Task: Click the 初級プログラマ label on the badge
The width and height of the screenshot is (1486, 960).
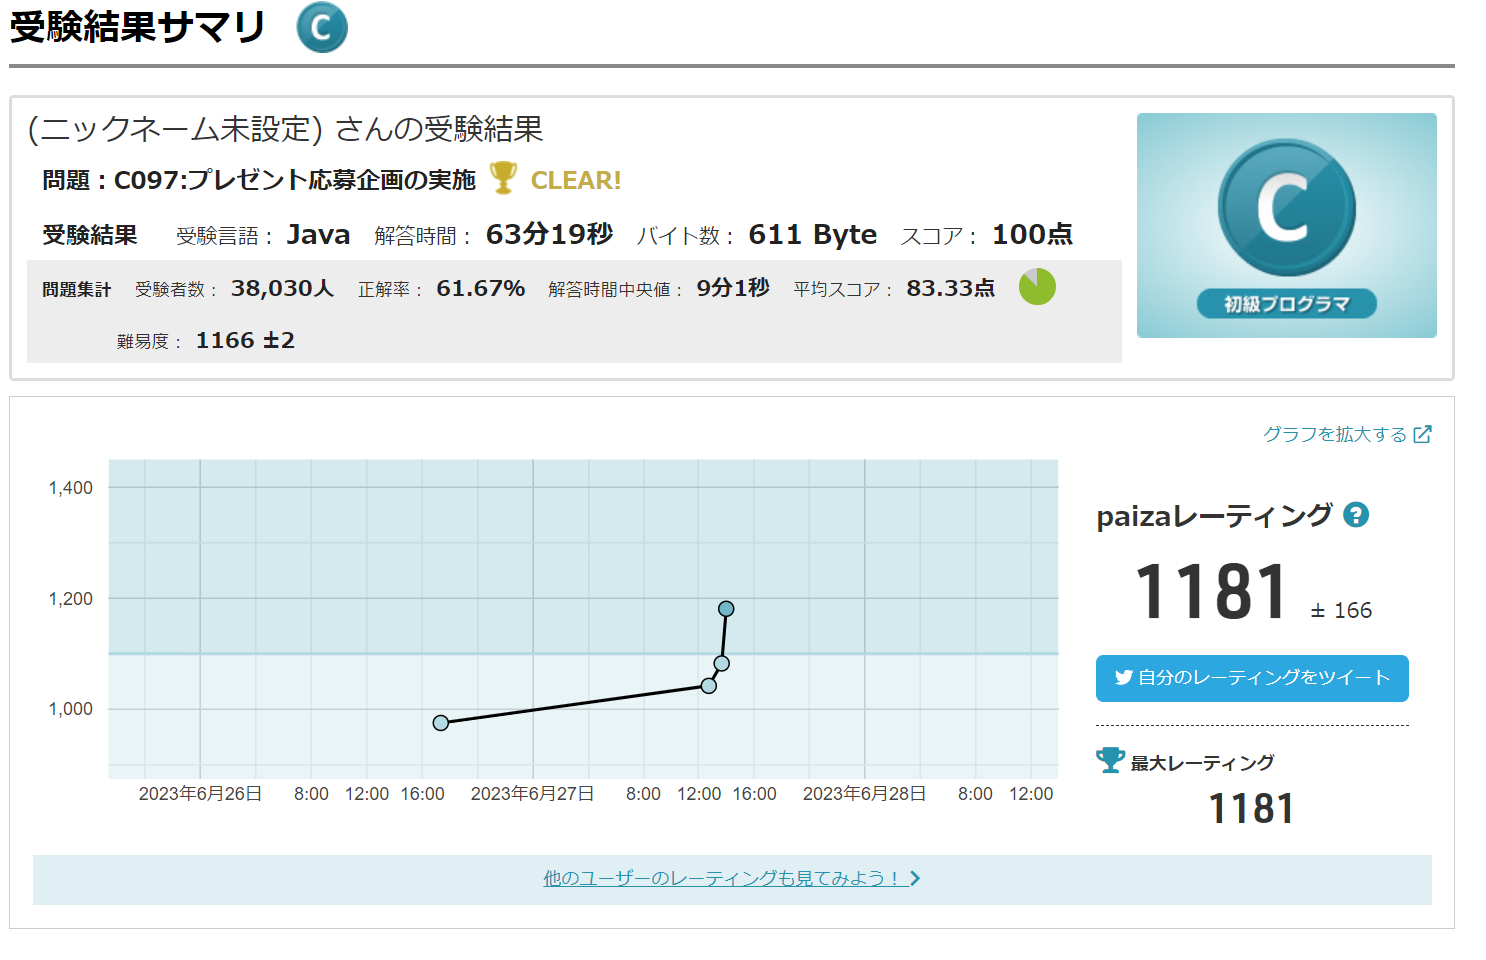Action: pos(1286,304)
